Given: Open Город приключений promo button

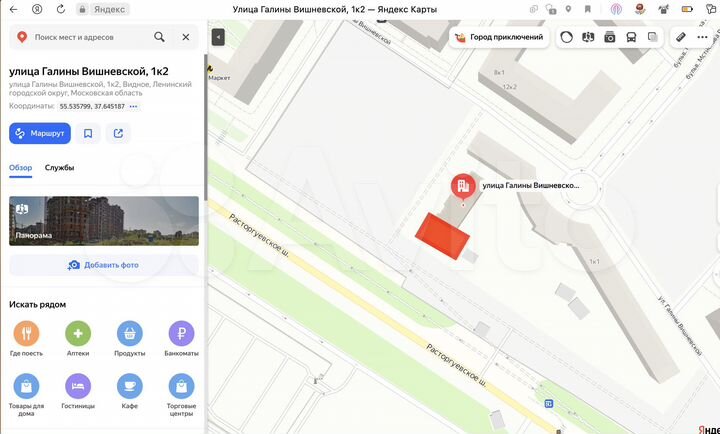Looking at the screenshot, I should tap(499, 37).
